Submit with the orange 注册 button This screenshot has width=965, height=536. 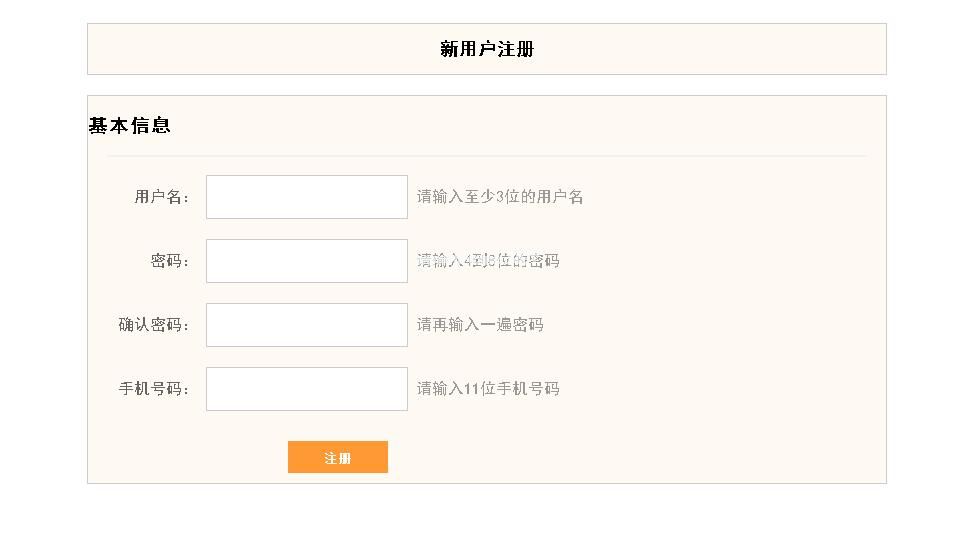point(338,457)
